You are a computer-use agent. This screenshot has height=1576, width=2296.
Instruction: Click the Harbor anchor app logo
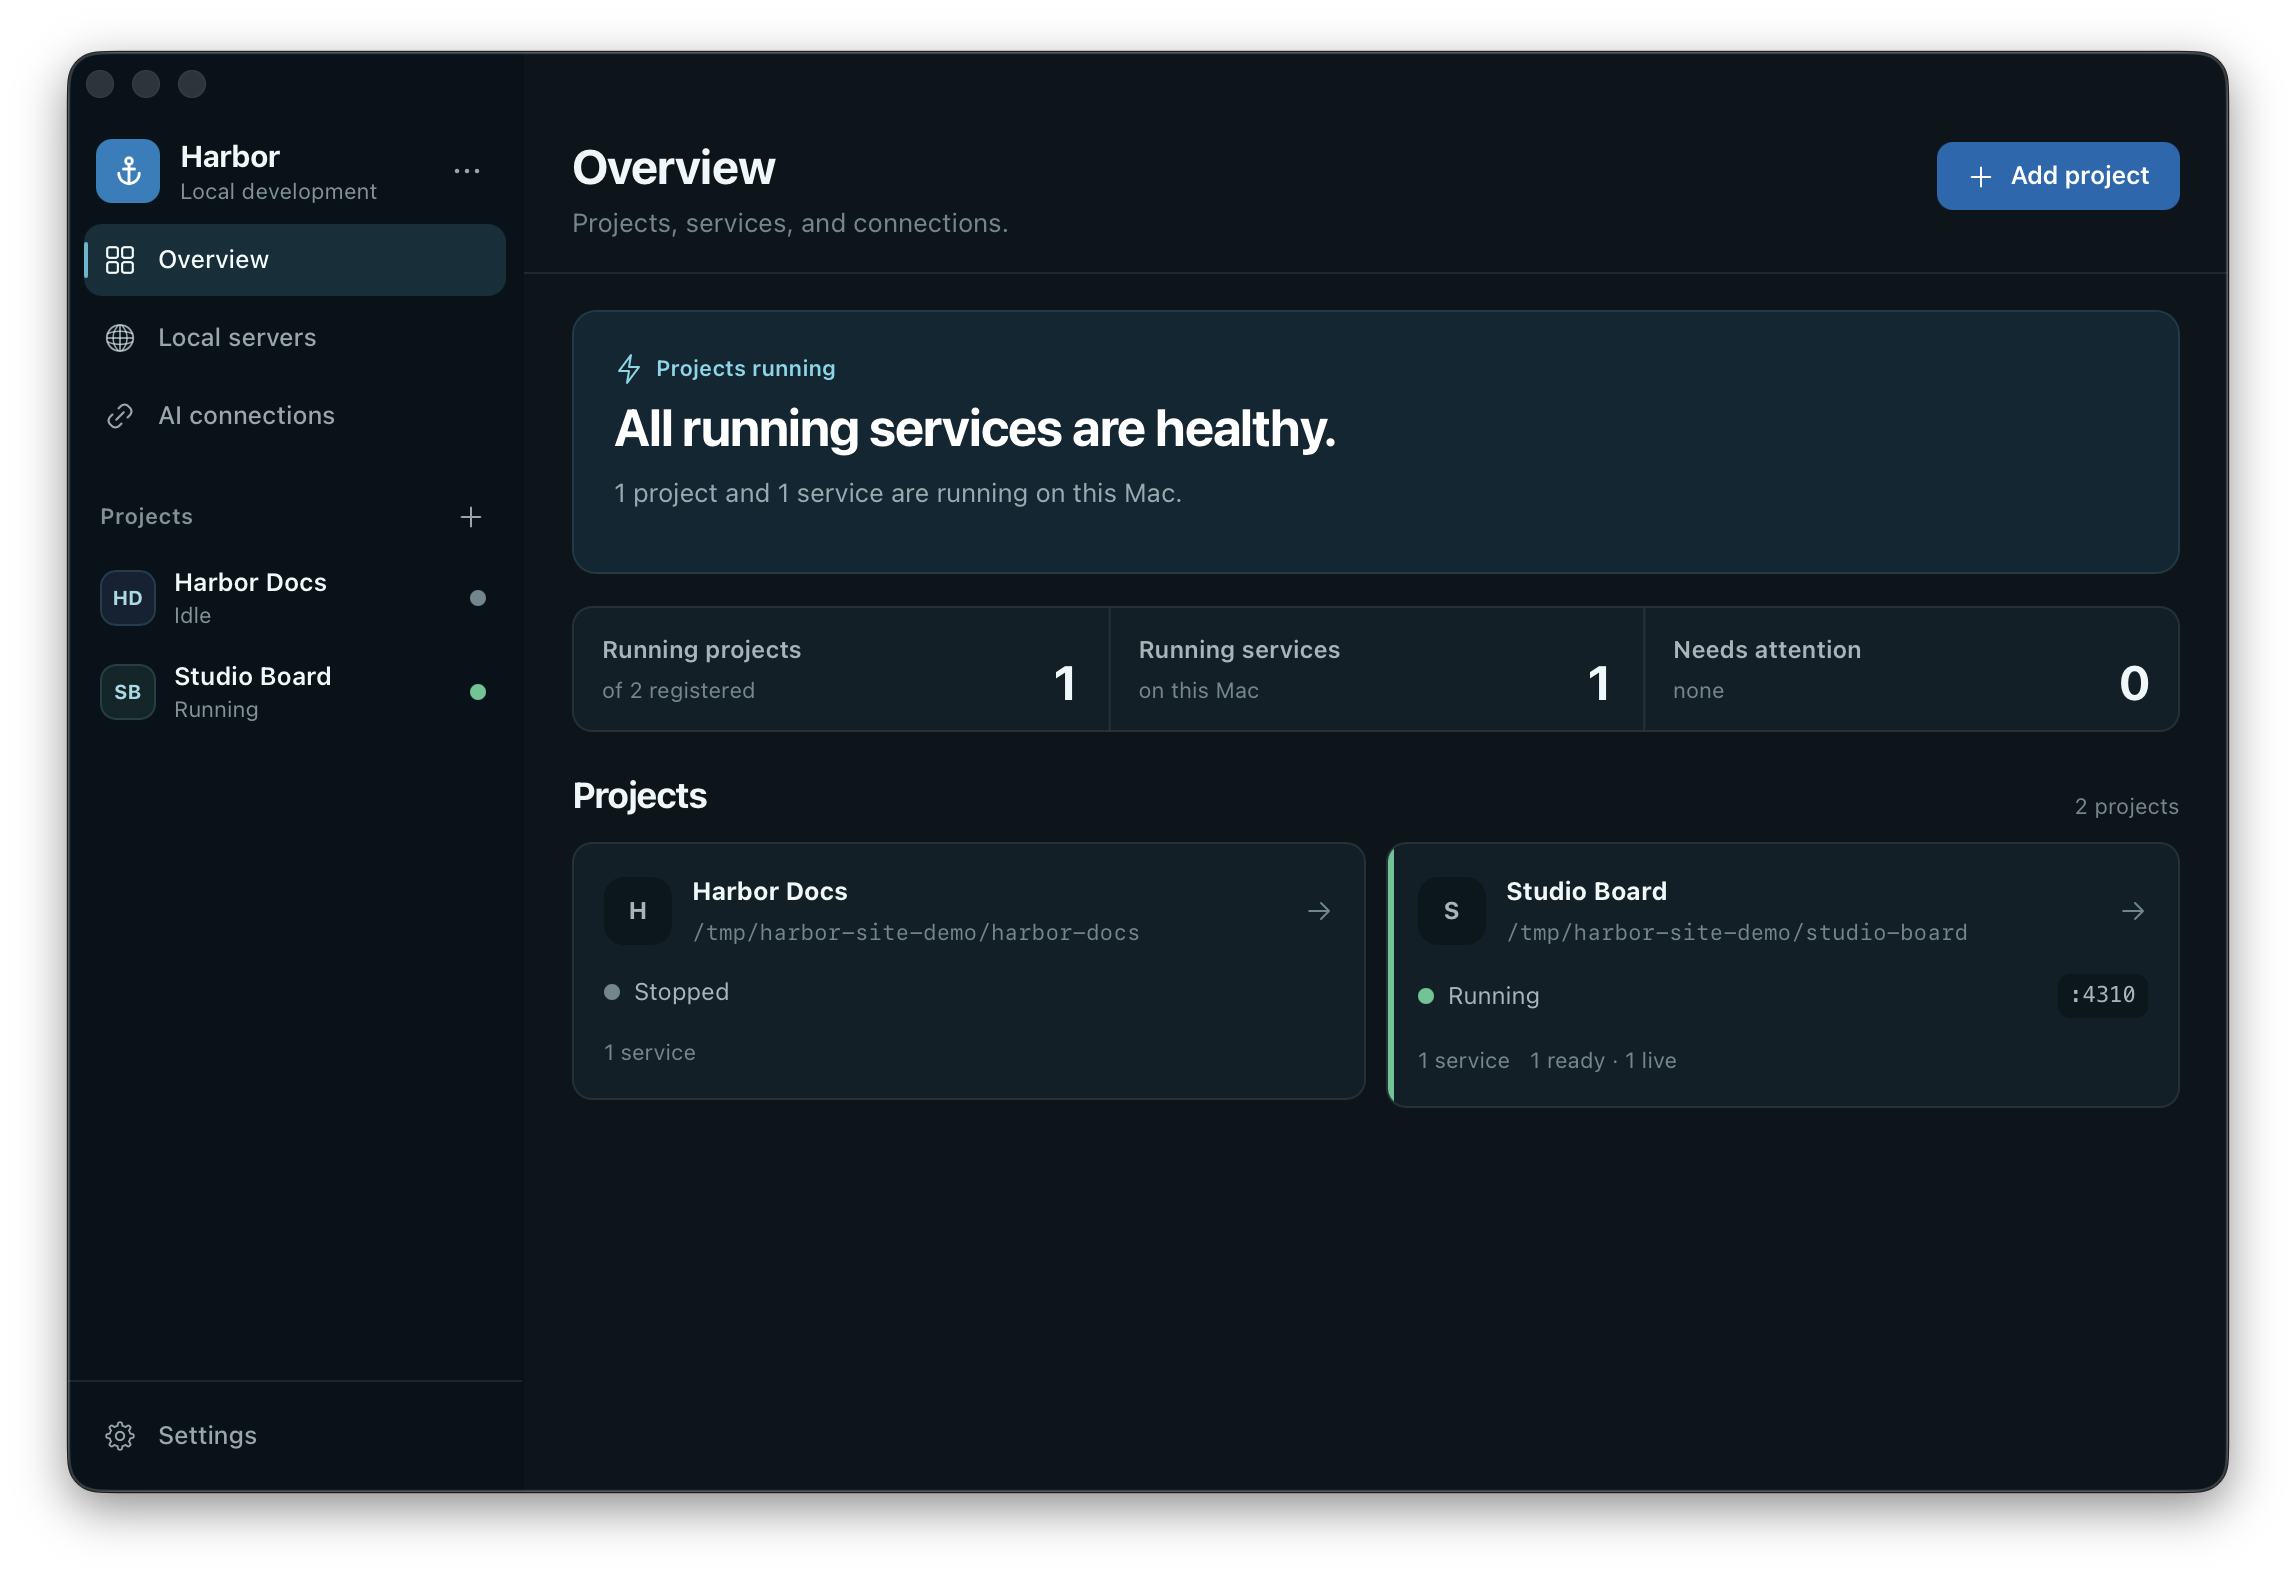tap(128, 171)
